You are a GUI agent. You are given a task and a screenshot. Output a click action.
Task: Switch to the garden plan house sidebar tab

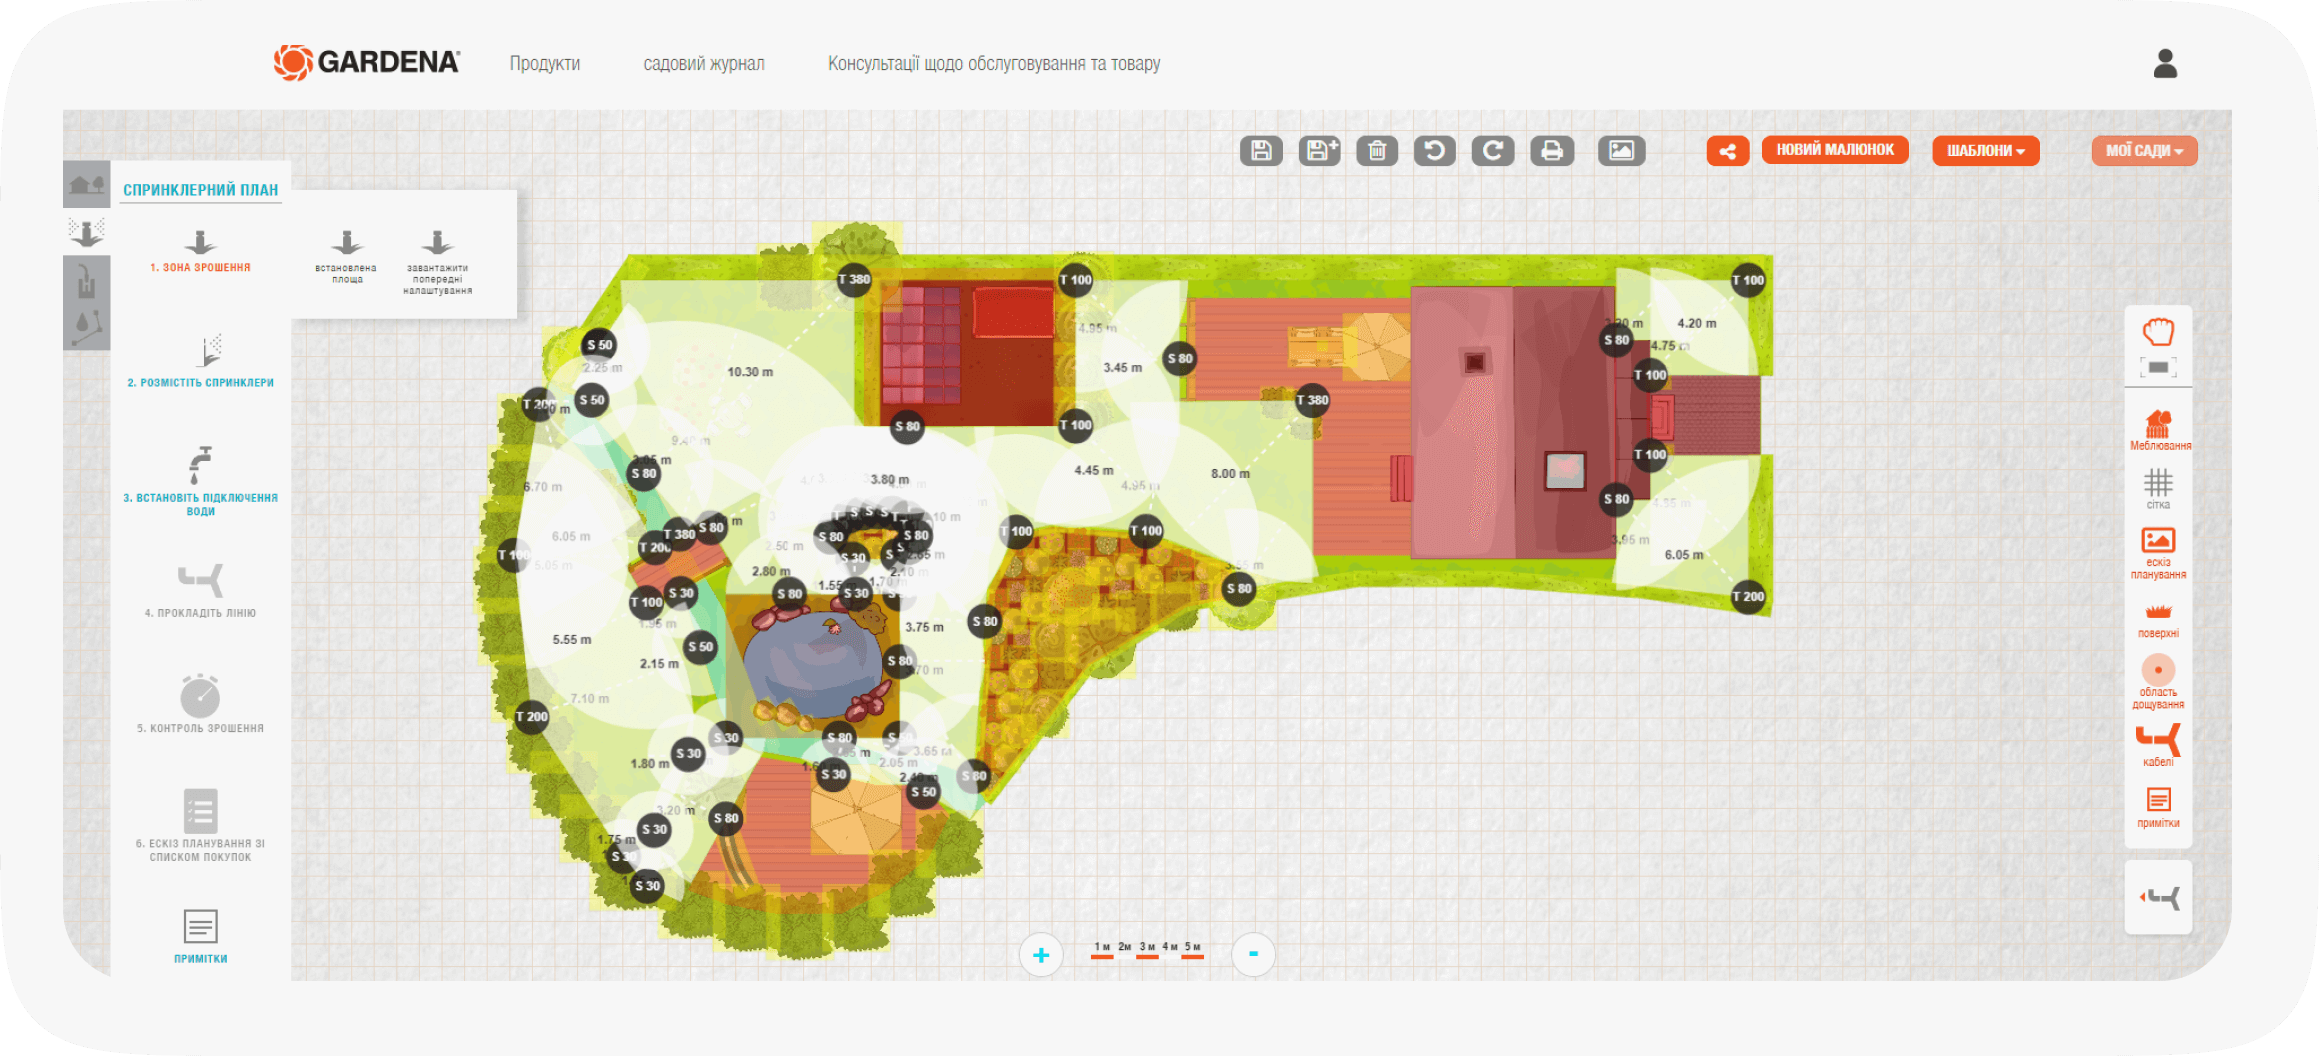click(86, 184)
